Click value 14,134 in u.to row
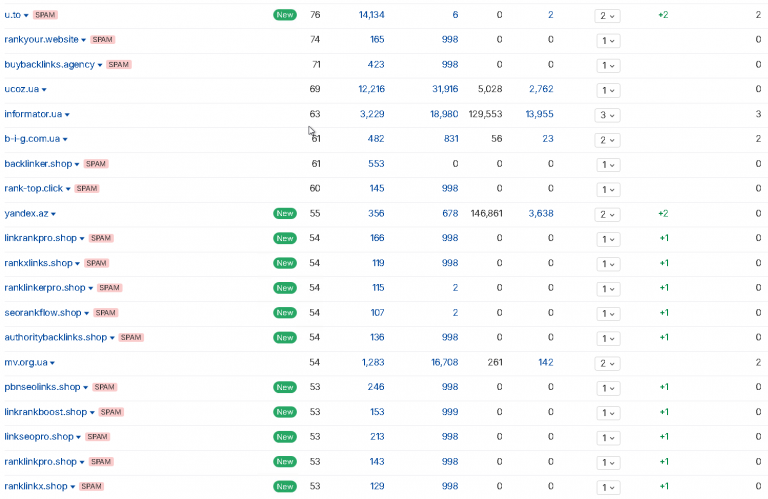Screen dimensions: 768x499 click(371, 15)
